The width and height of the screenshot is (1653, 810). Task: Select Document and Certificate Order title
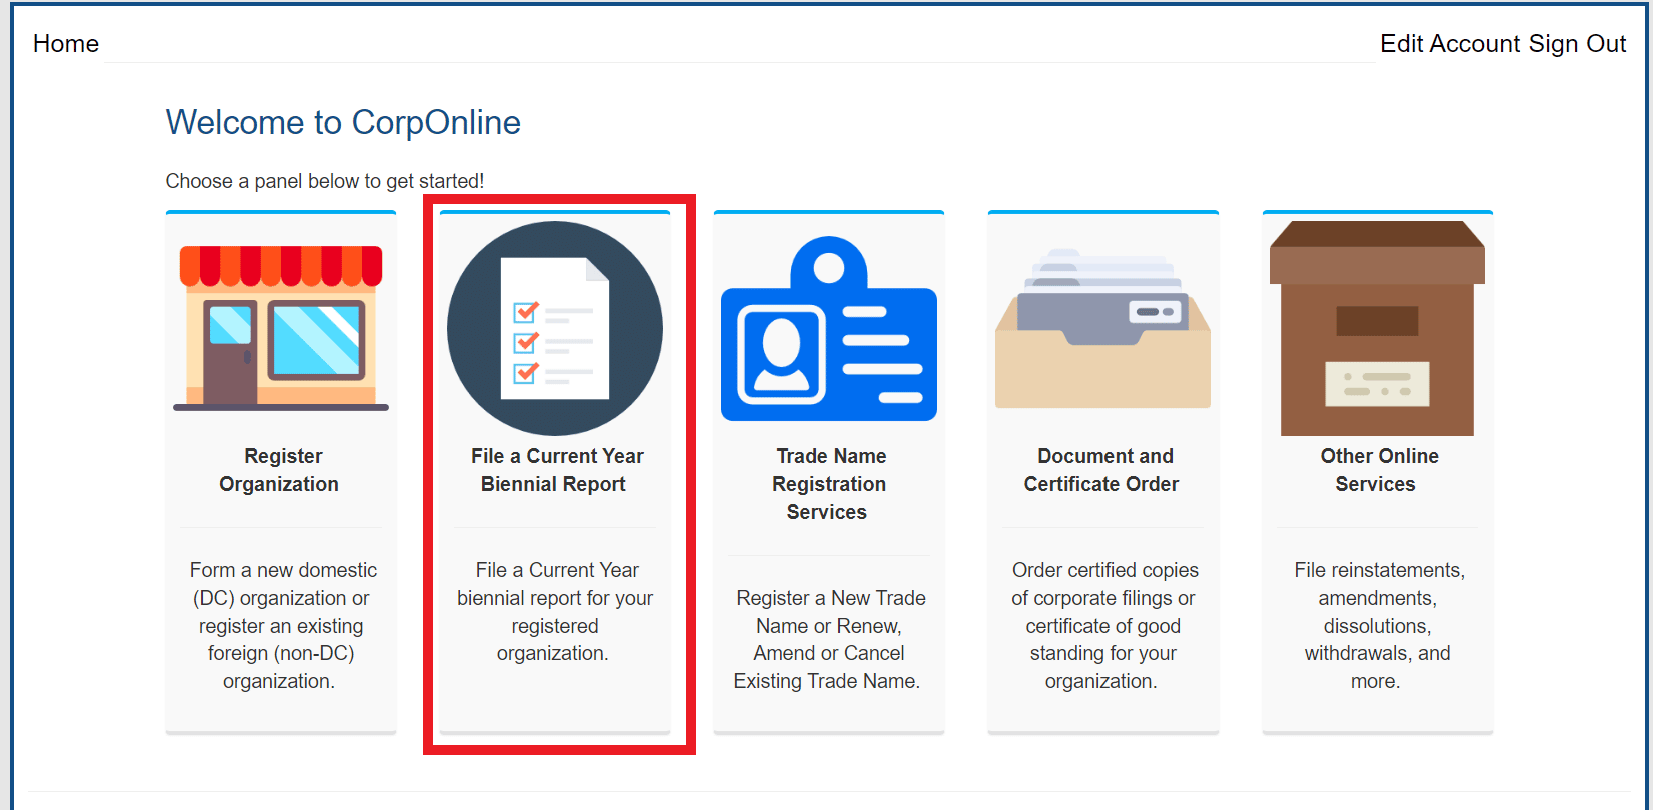click(x=1103, y=470)
